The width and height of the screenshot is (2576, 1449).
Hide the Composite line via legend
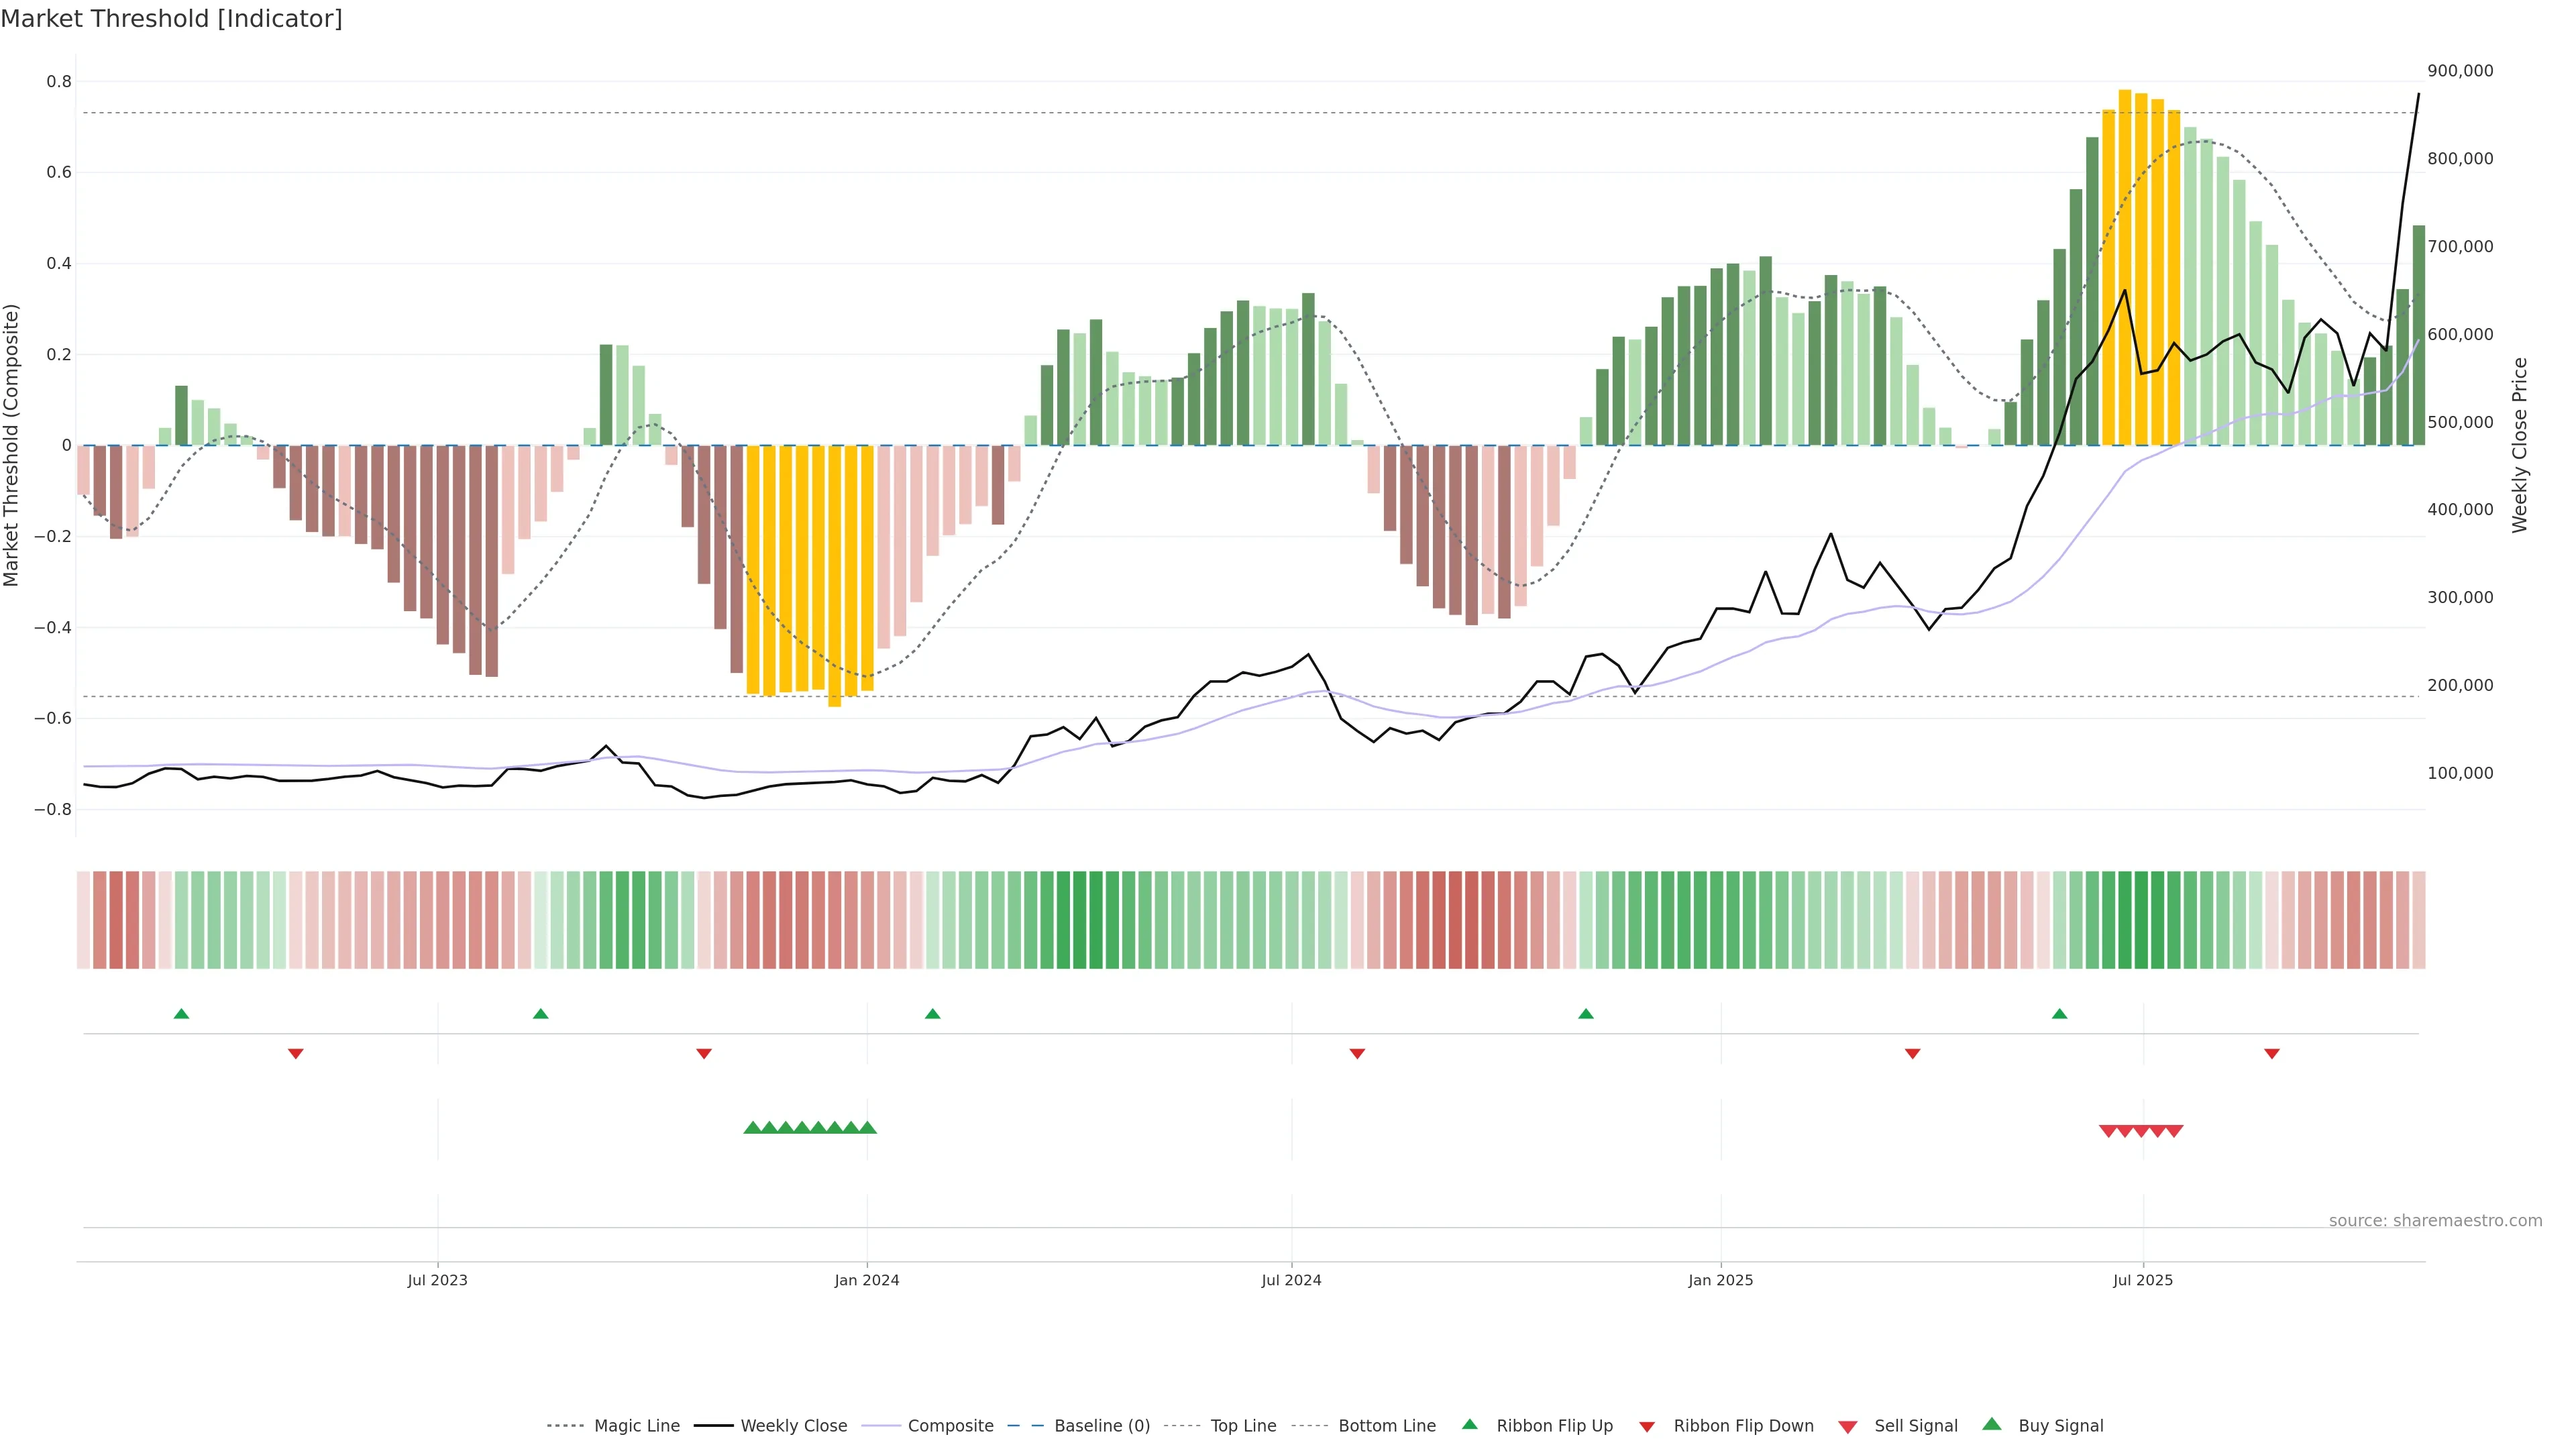pyautogui.click(x=950, y=1426)
